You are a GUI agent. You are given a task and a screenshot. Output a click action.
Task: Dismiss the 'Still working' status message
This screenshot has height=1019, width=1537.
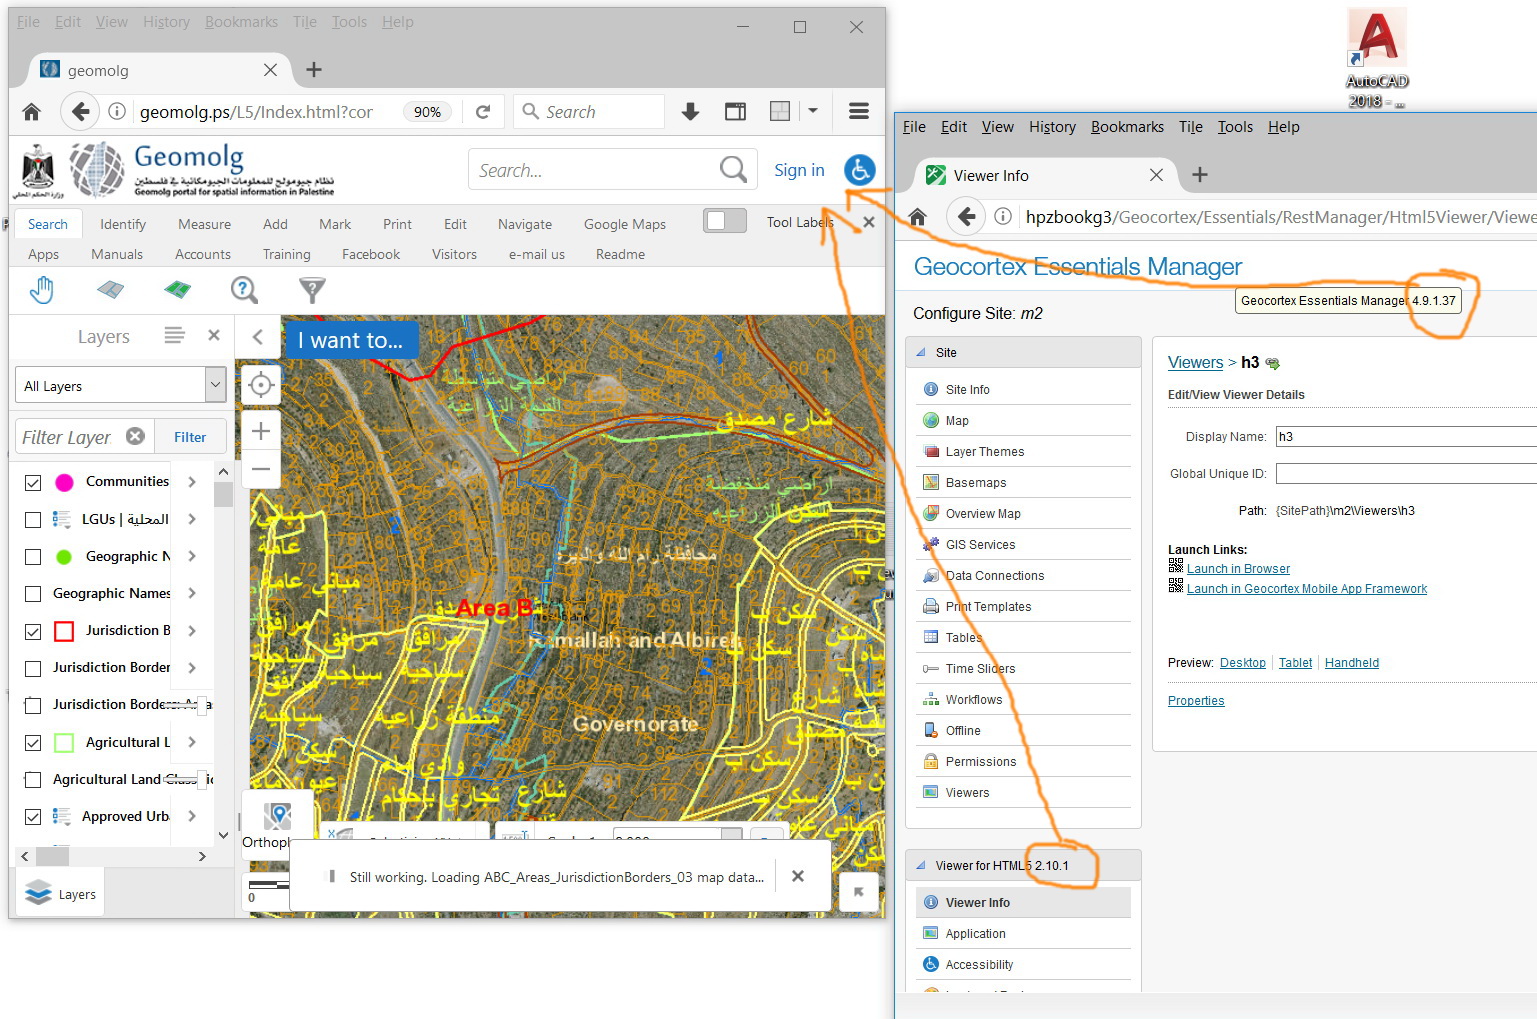[x=798, y=876]
